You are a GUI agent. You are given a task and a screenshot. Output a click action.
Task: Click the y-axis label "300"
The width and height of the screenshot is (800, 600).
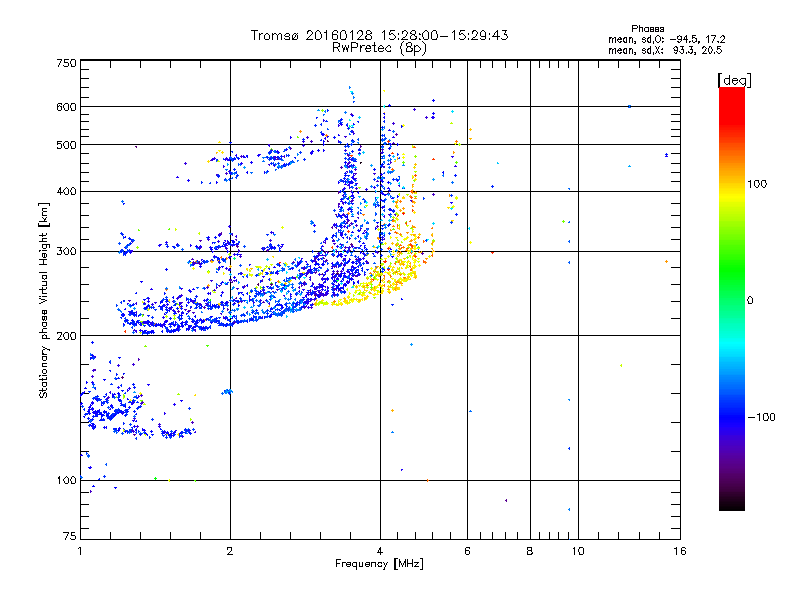pyautogui.click(x=66, y=251)
